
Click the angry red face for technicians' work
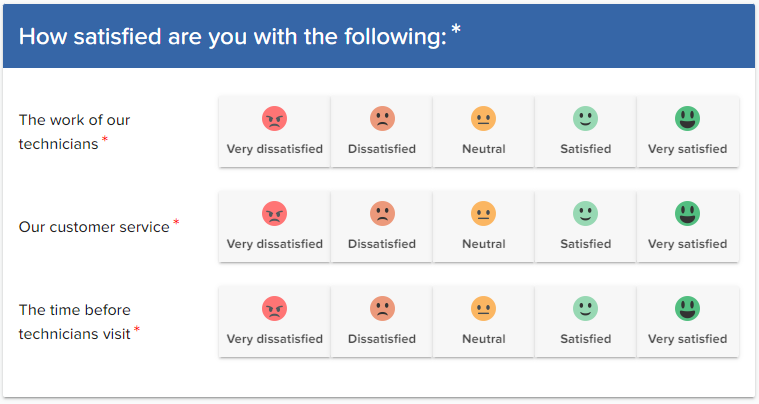pos(274,119)
